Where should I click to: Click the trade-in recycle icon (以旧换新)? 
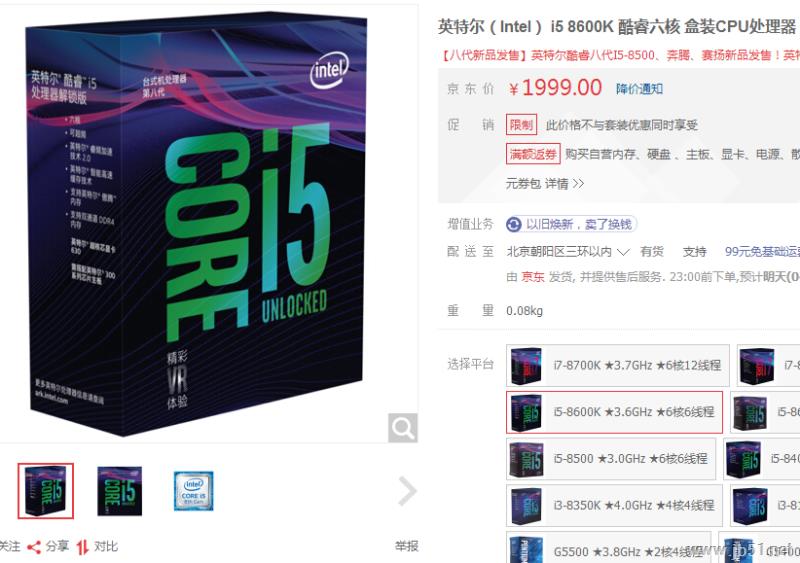click(513, 224)
